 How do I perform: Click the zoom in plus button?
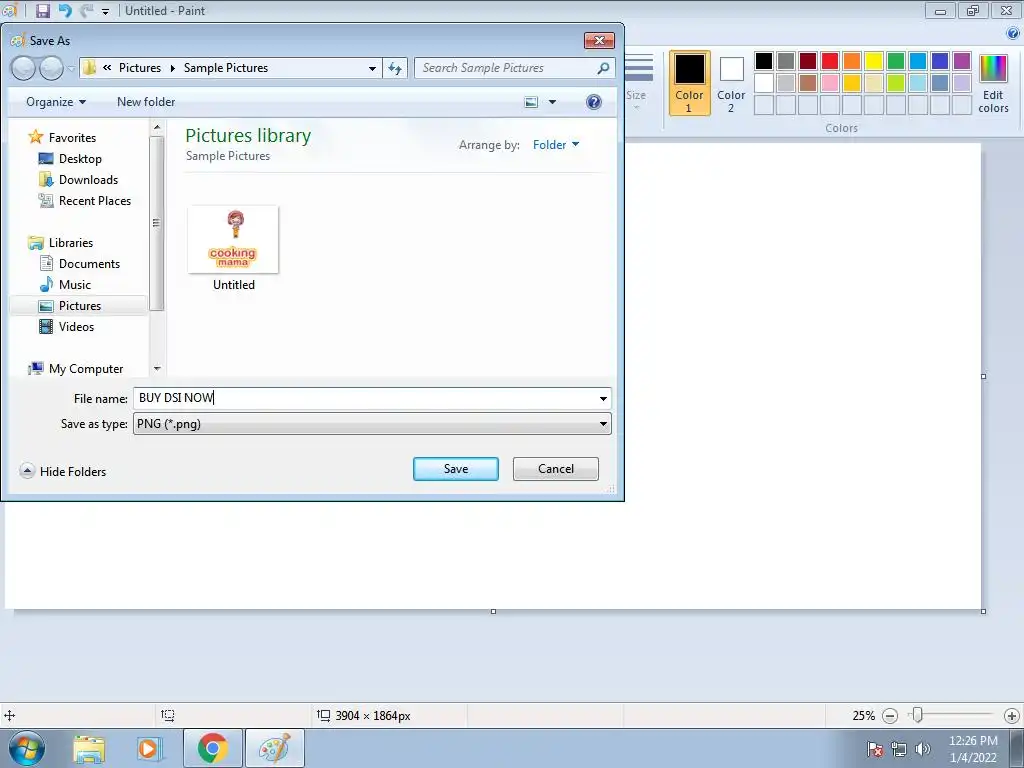pyautogui.click(x=1012, y=716)
